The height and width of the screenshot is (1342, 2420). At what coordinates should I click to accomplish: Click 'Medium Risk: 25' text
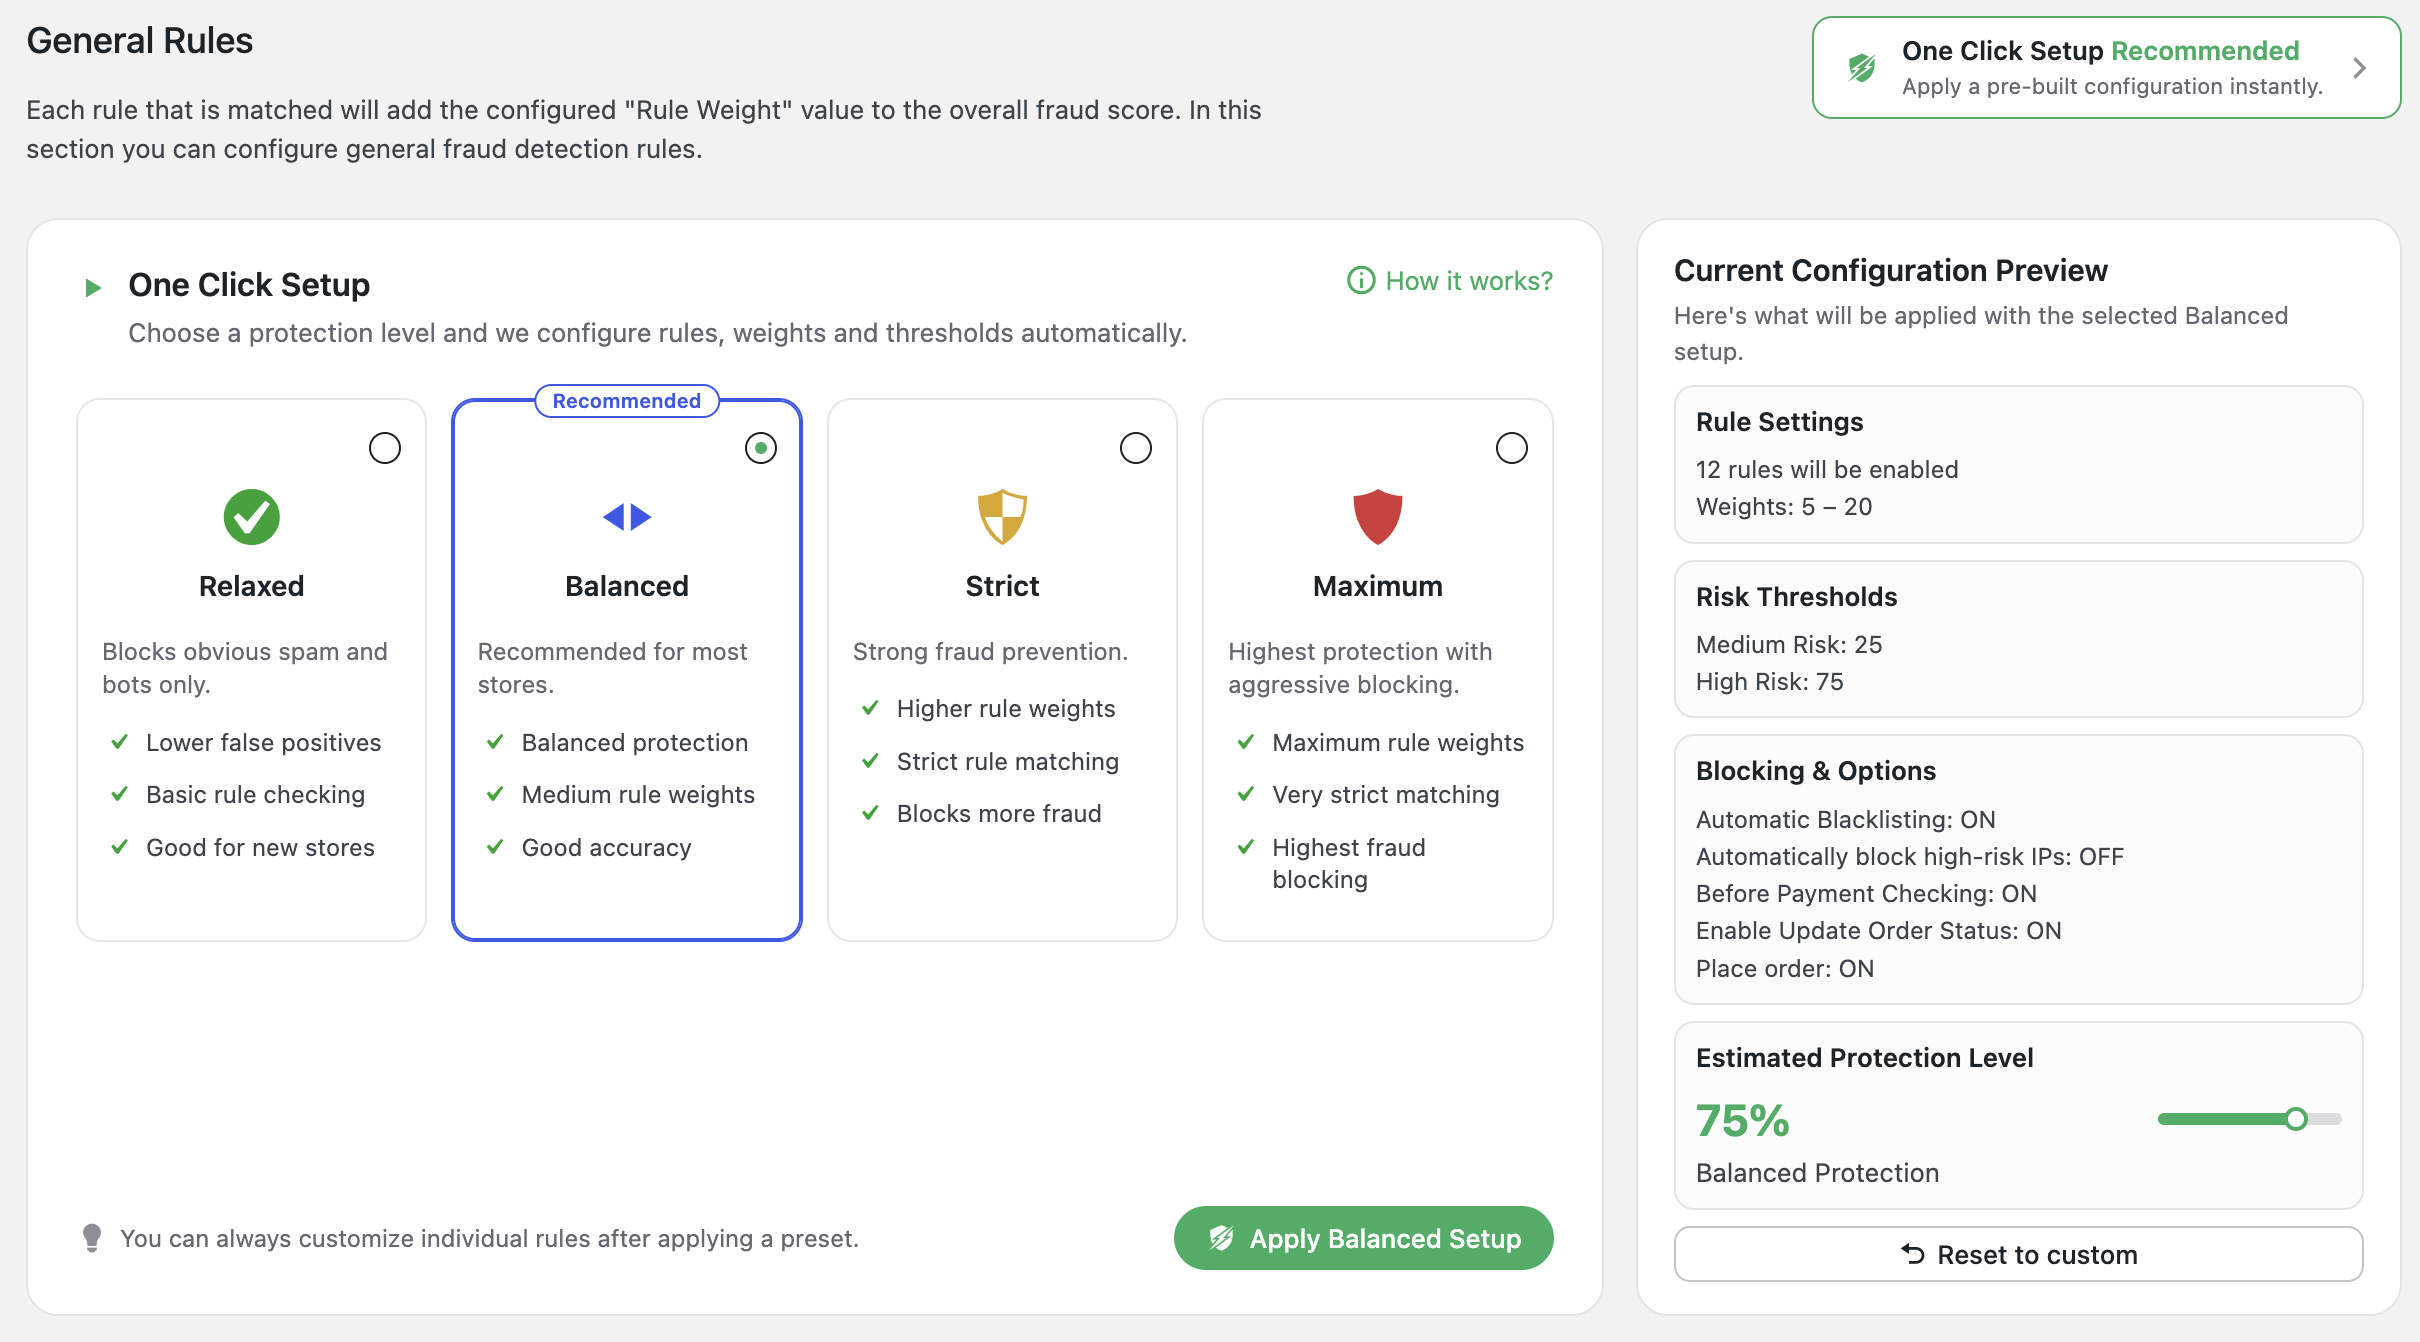1789,644
